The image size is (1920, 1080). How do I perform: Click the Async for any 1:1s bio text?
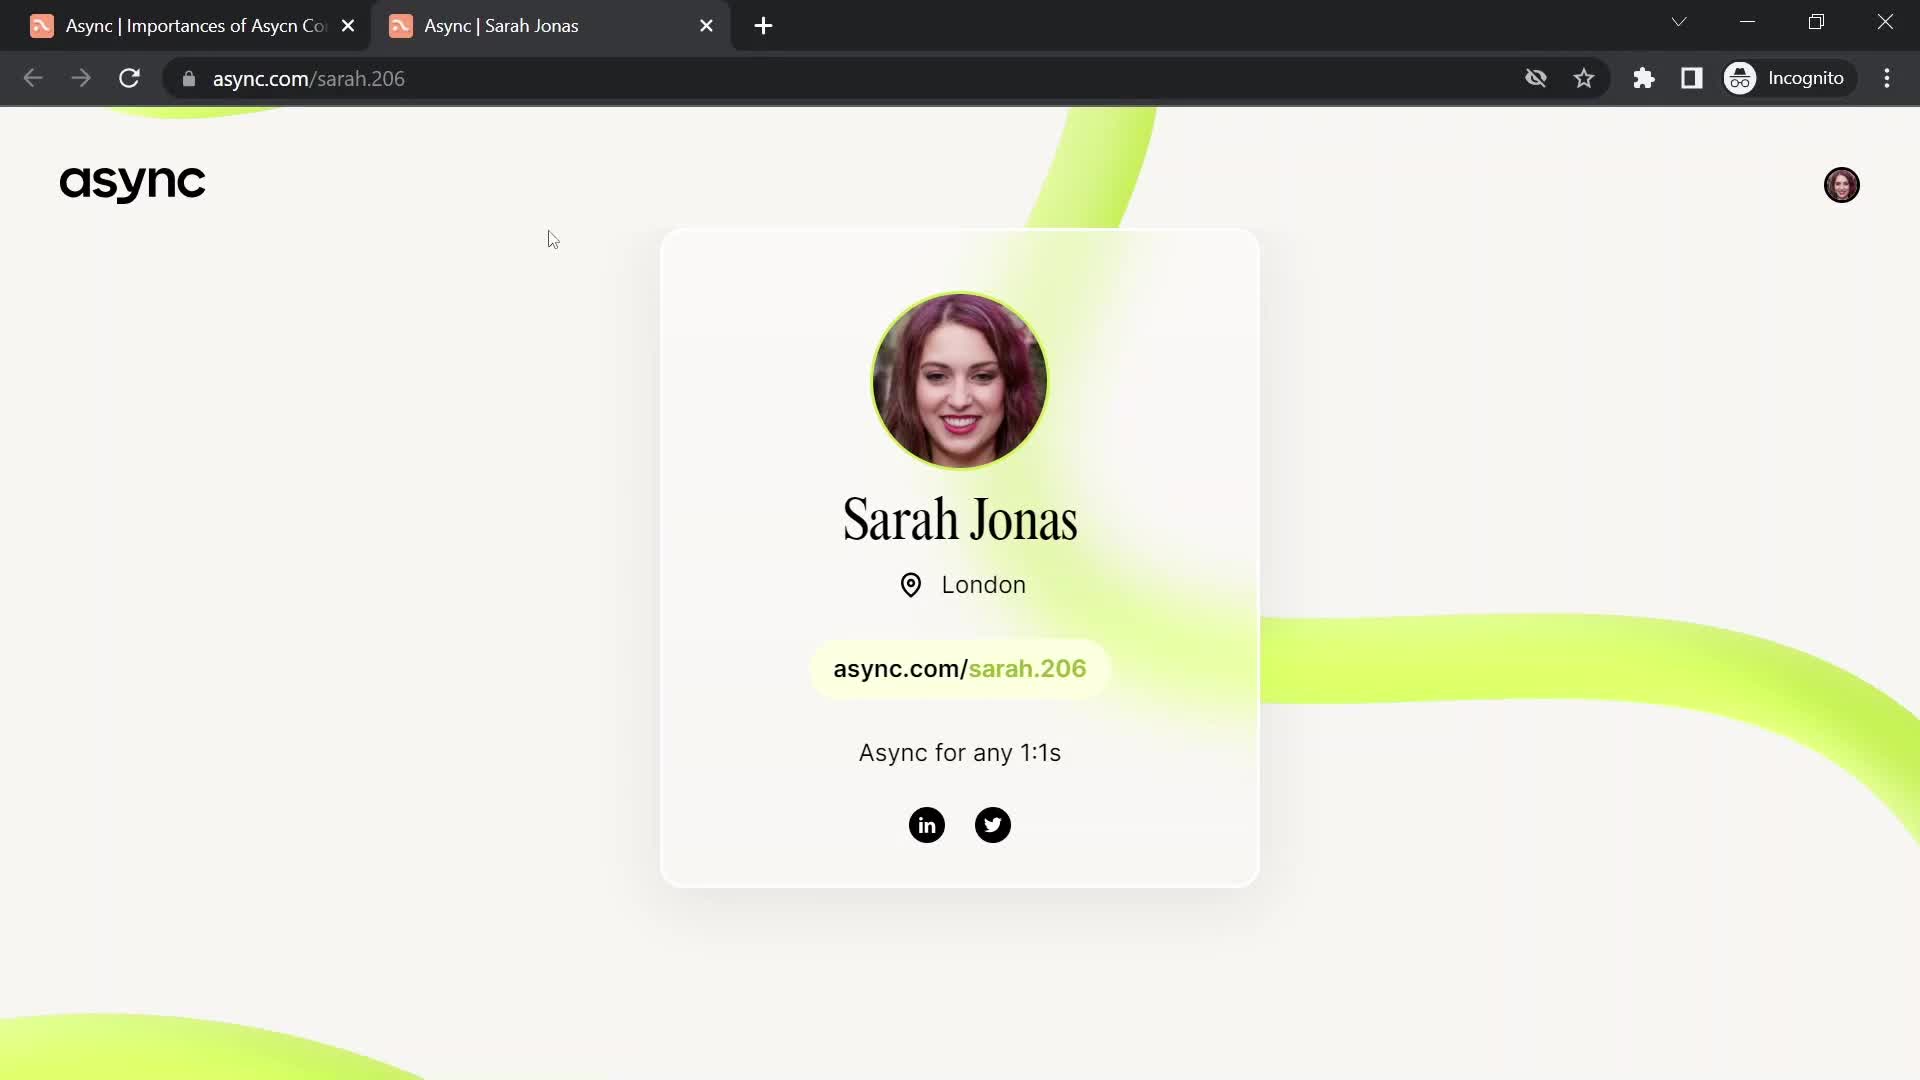(959, 753)
